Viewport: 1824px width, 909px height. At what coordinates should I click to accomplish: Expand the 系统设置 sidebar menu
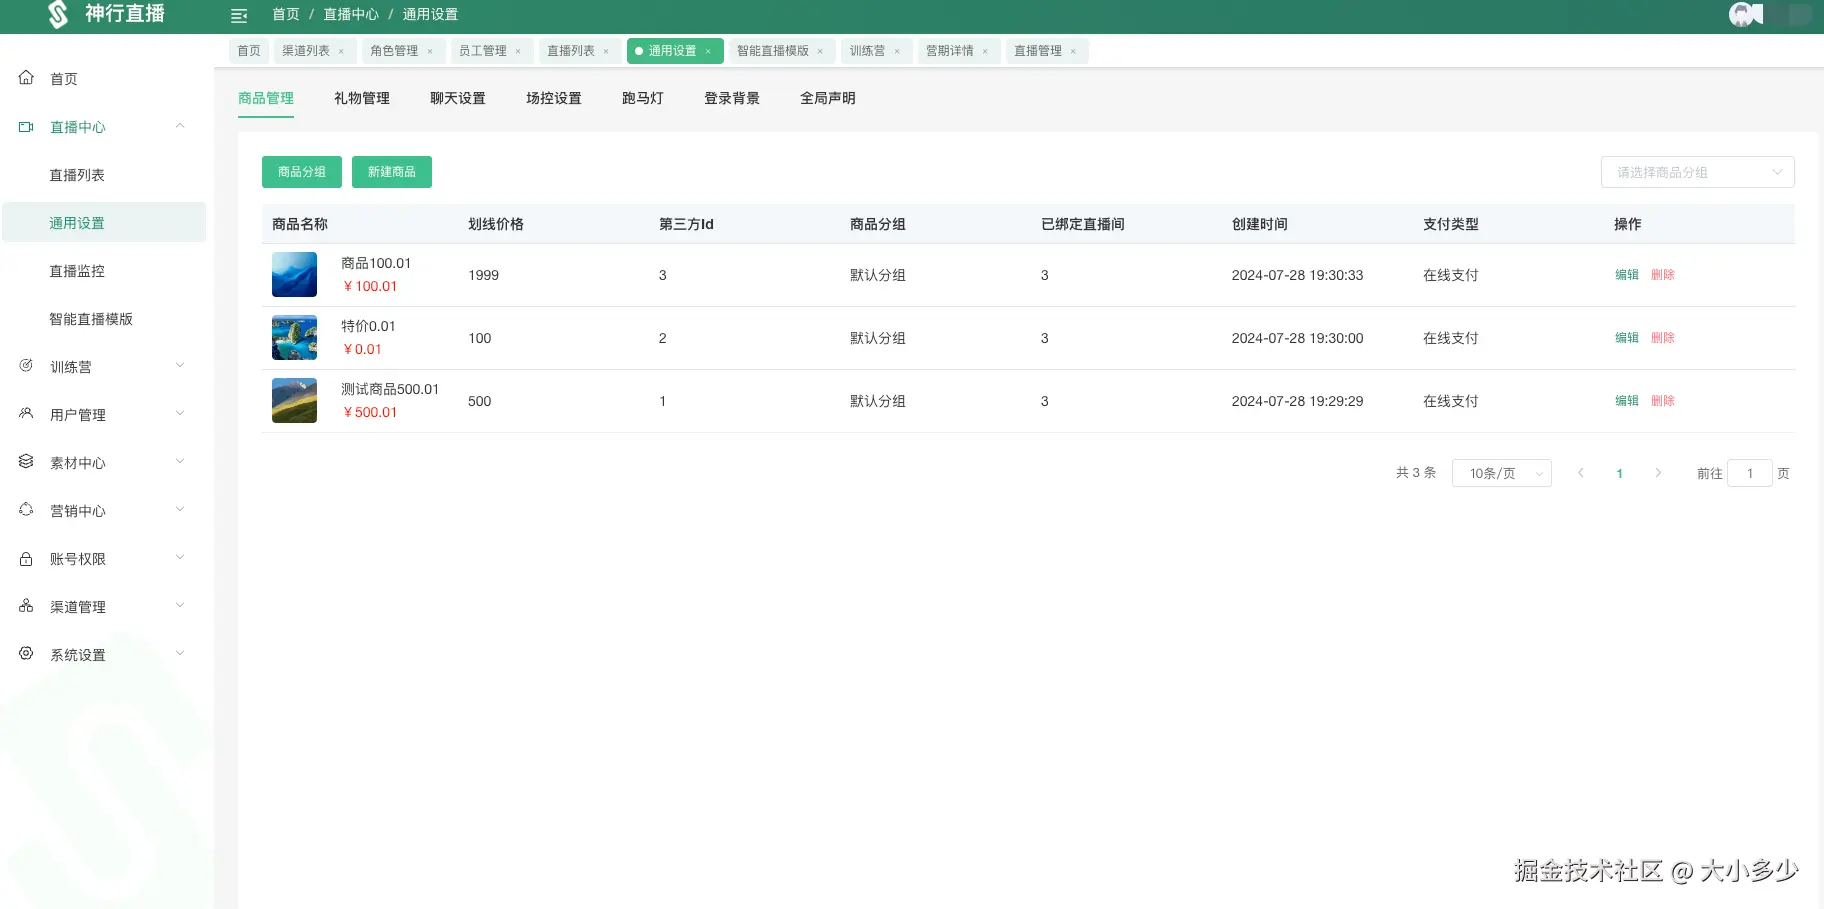[x=180, y=654]
